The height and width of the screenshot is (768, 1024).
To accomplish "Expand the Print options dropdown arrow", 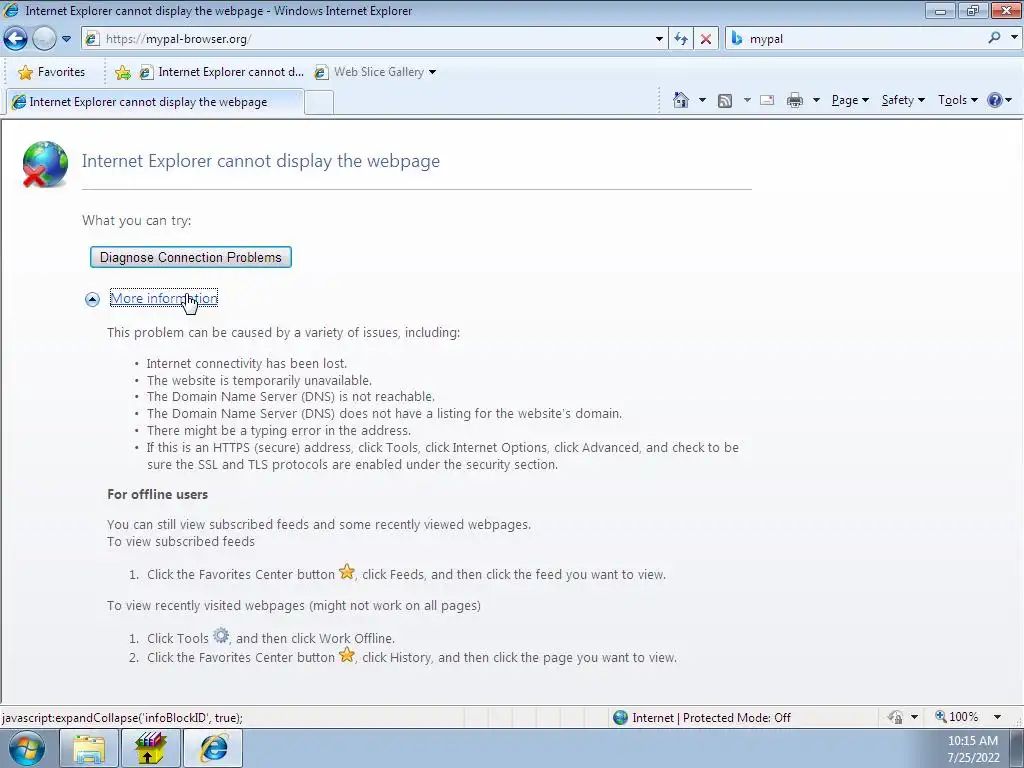I will point(816,100).
